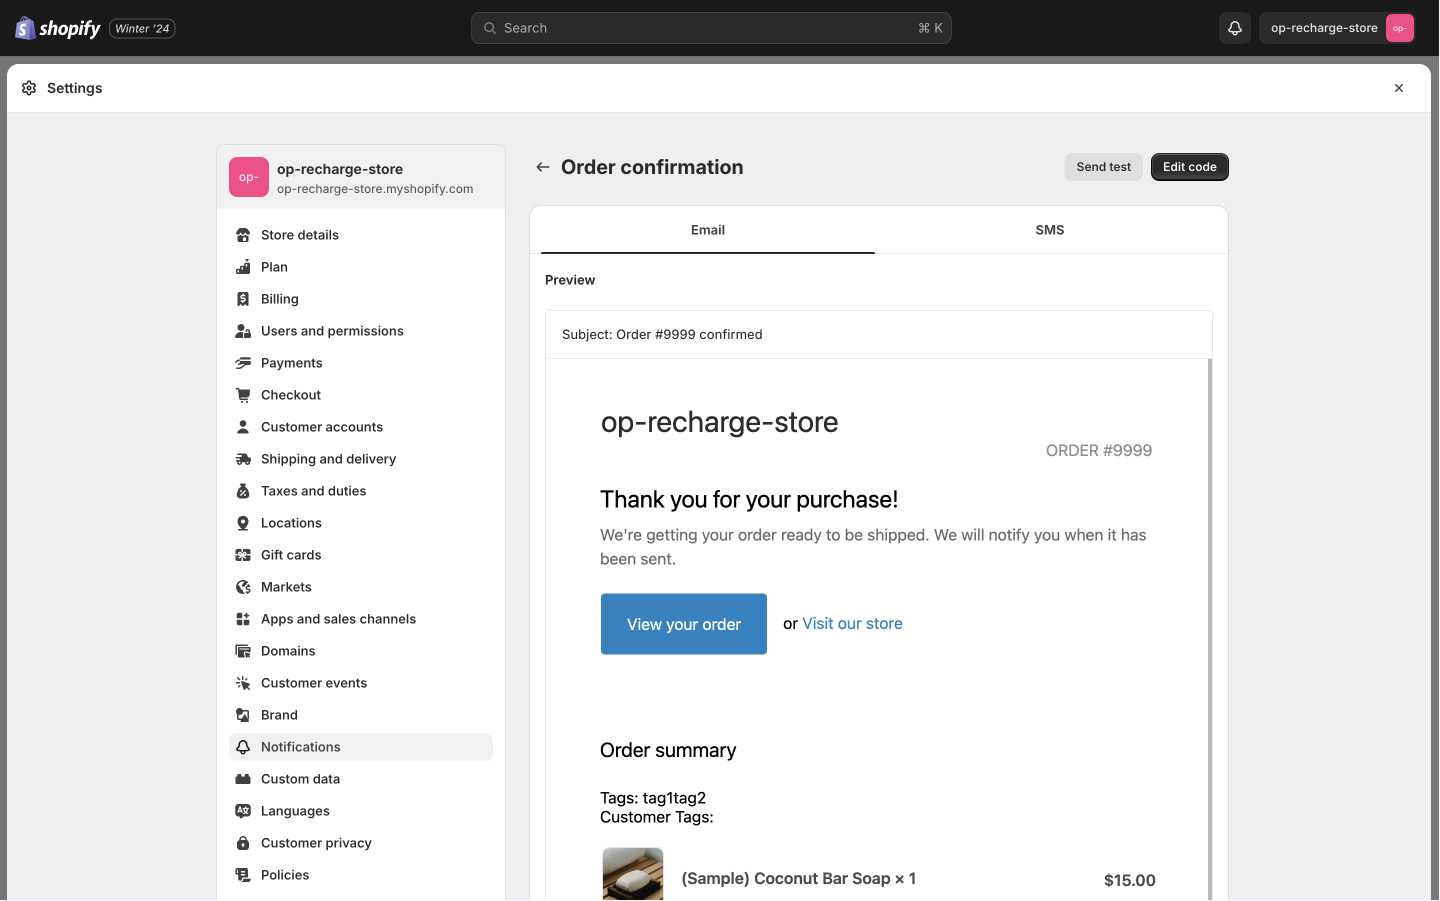Click the Subject: Order #9999 confirmed line
The image size is (1440, 901).
(662, 335)
